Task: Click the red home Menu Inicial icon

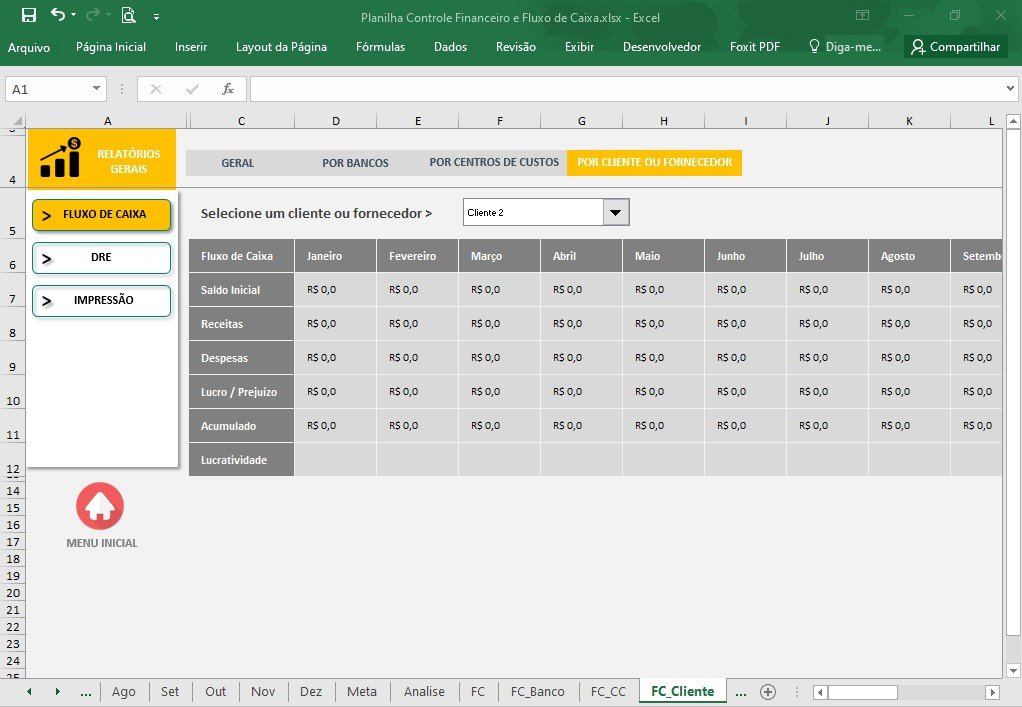Action: (x=100, y=506)
